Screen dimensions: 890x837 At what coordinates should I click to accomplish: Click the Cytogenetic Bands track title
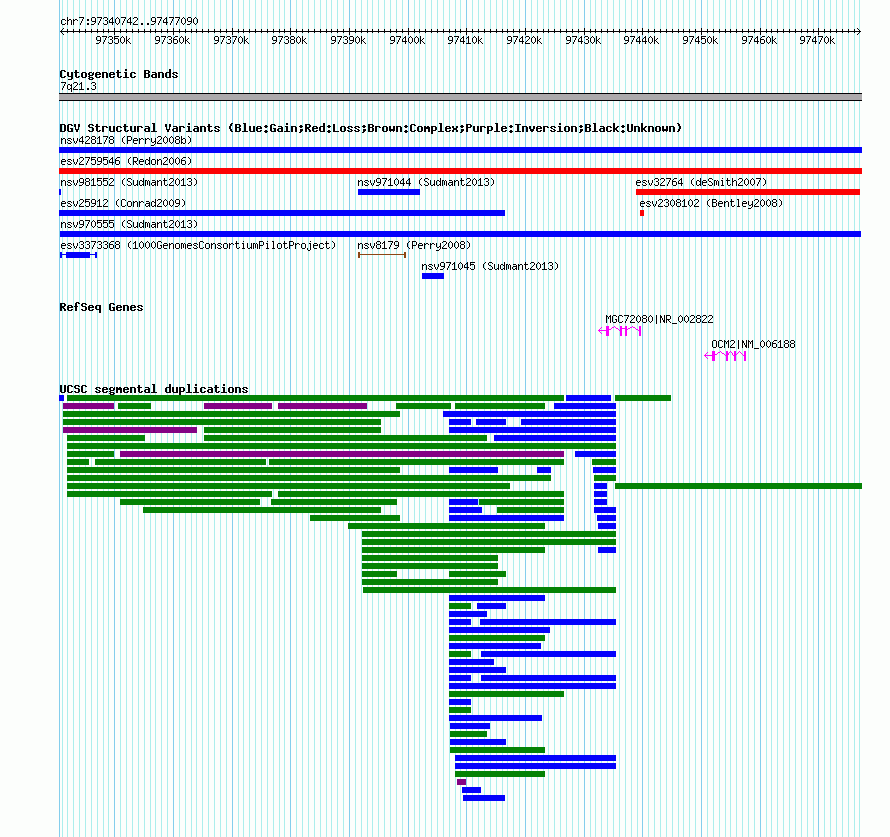119,74
